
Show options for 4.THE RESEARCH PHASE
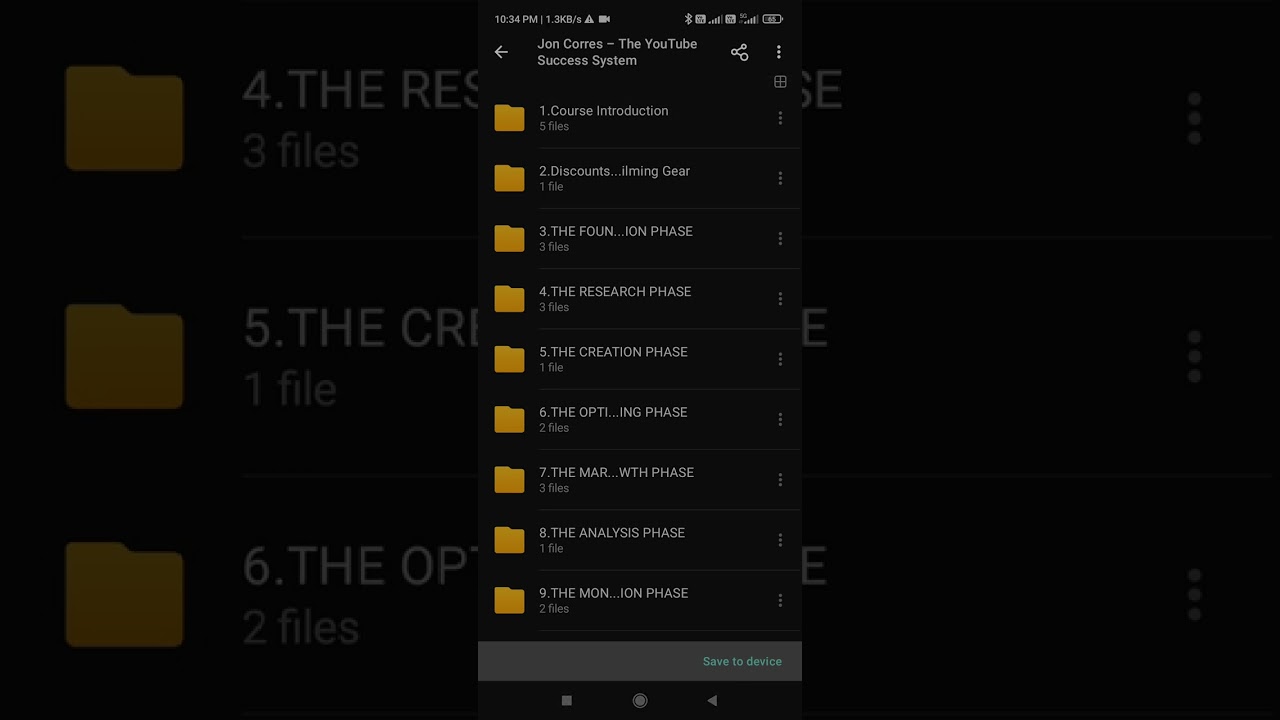tap(780, 299)
